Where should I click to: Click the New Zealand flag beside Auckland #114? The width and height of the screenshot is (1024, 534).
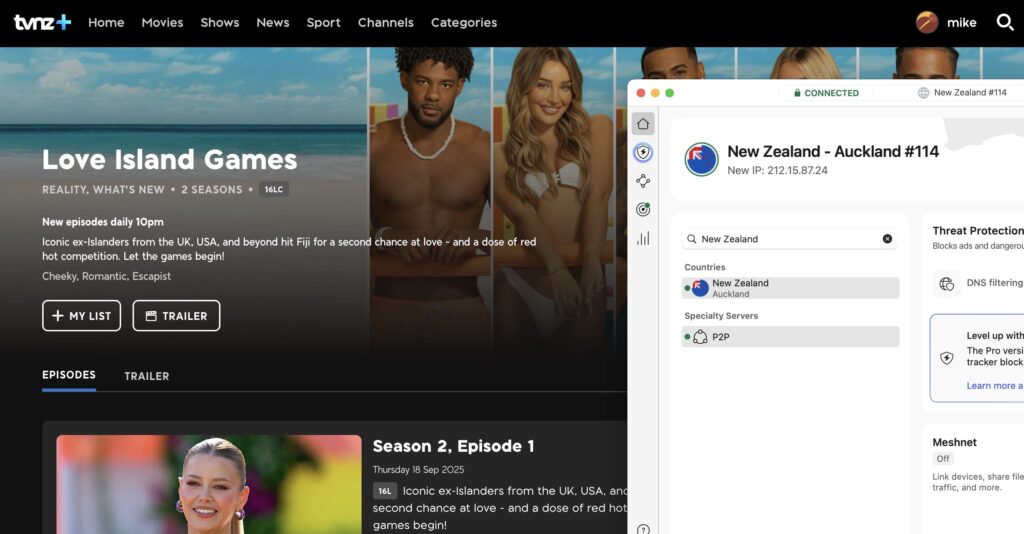(701, 159)
